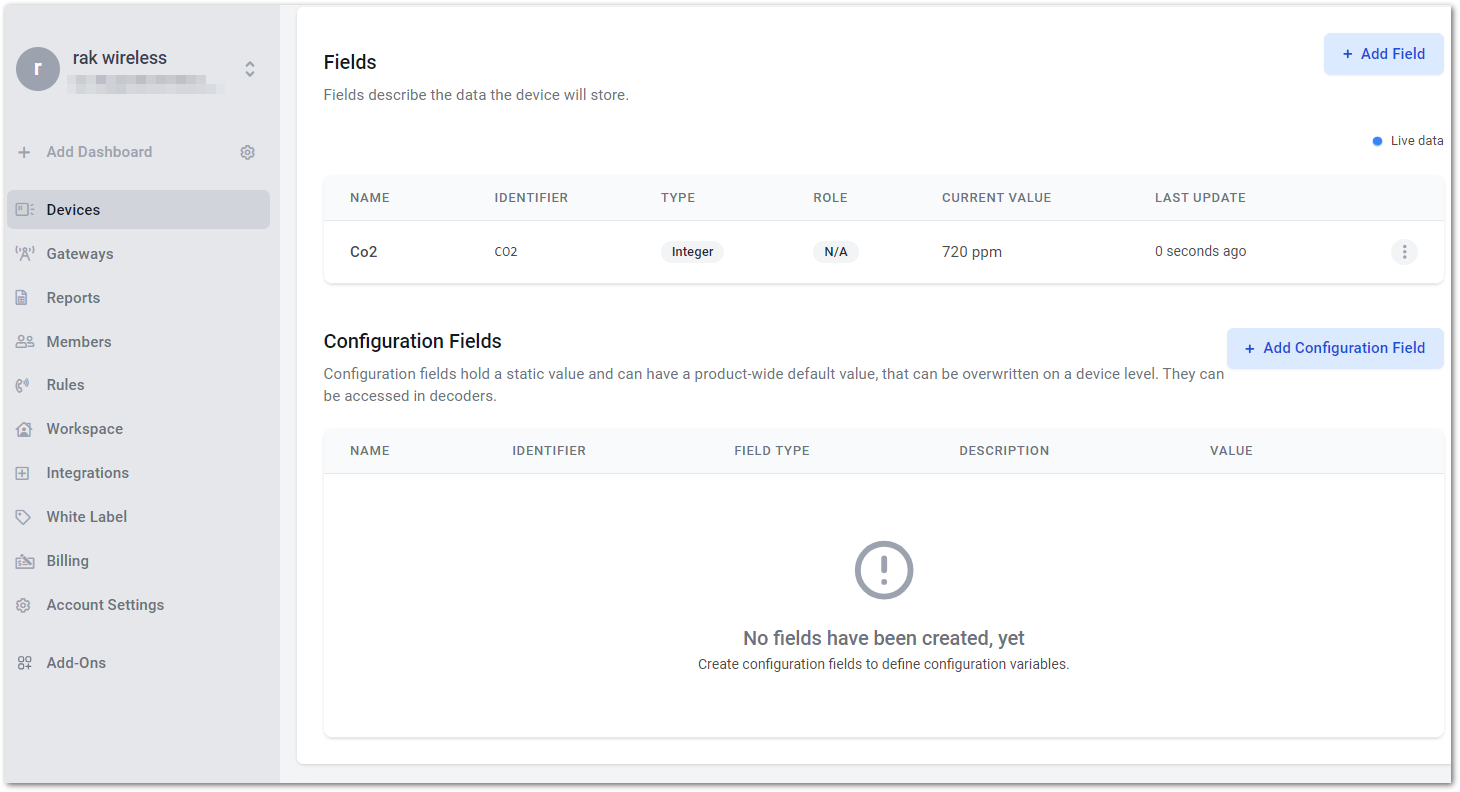
Task: Click the rak wireless avatar circle
Action: [x=38, y=69]
